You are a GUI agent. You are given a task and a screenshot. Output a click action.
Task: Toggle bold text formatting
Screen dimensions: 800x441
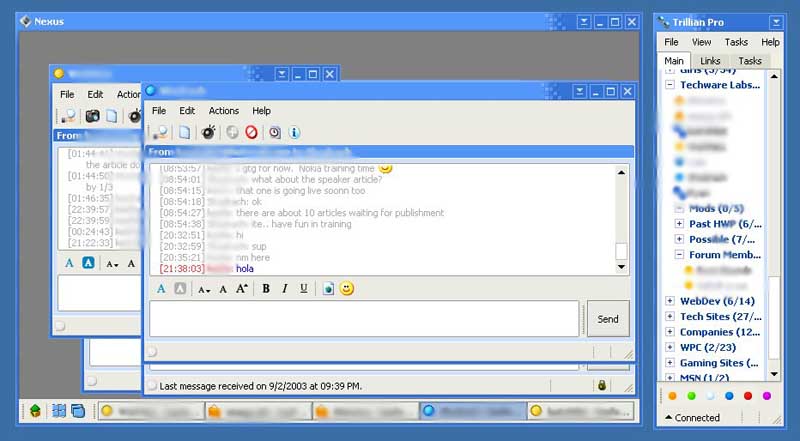pyautogui.click(x=266, y=289)
